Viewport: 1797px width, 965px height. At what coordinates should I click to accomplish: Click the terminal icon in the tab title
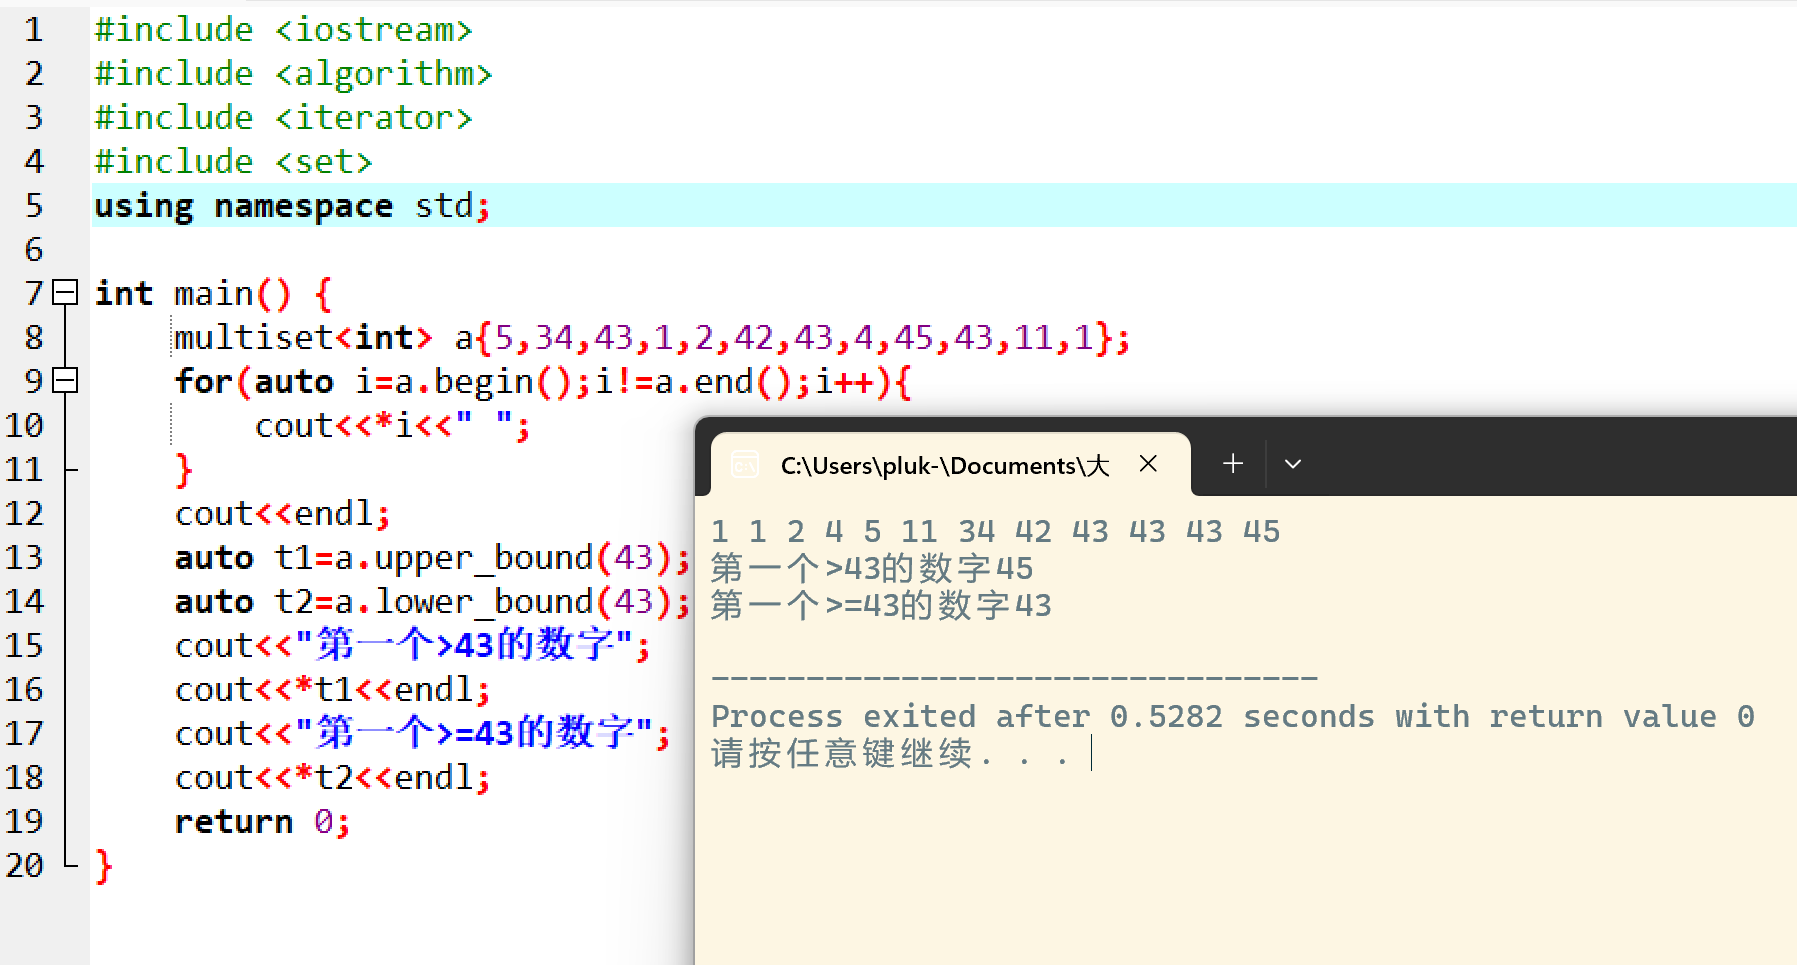[744, 464]
